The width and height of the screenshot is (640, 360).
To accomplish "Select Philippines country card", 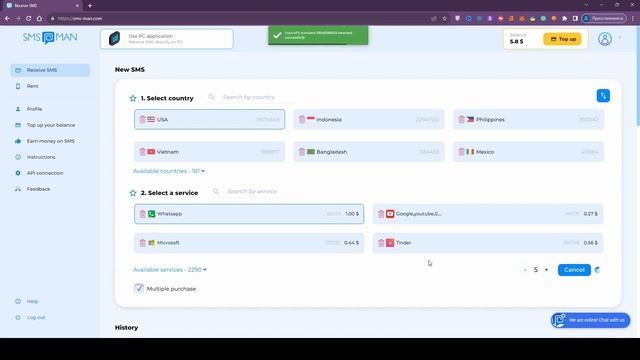I will 528,119.
